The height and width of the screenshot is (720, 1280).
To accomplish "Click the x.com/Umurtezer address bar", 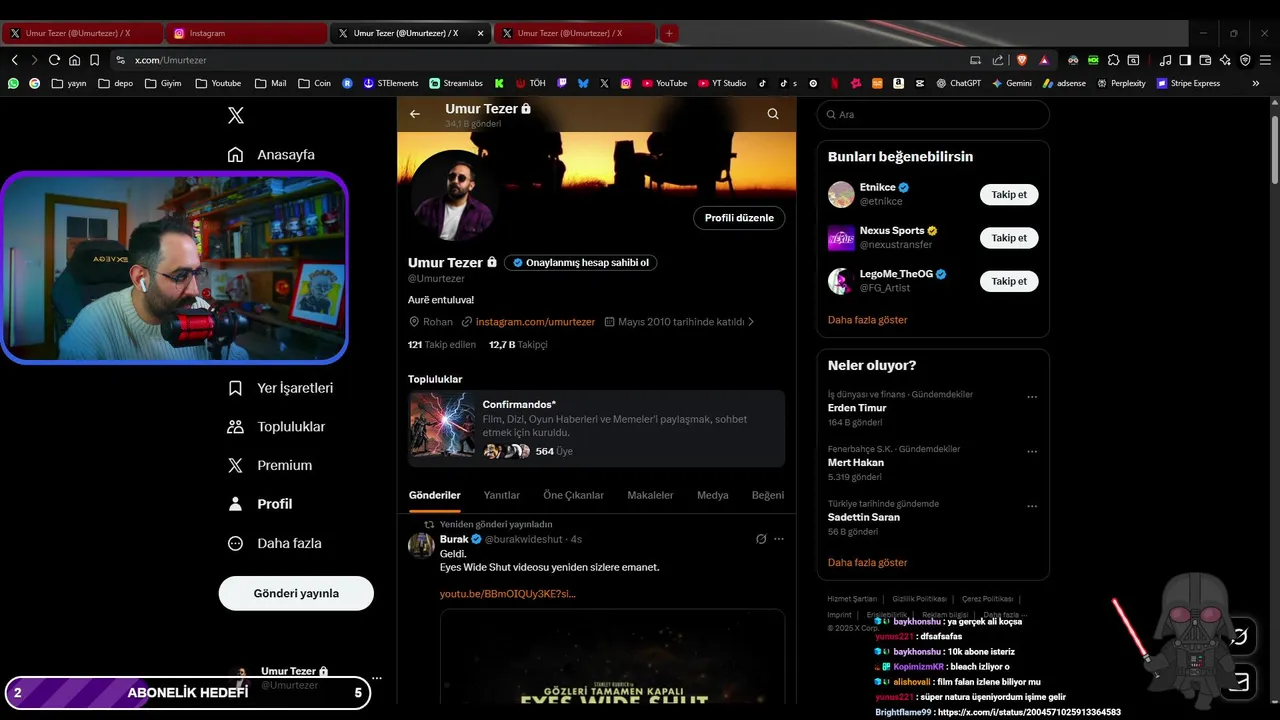I will click(x=540, y=60).
